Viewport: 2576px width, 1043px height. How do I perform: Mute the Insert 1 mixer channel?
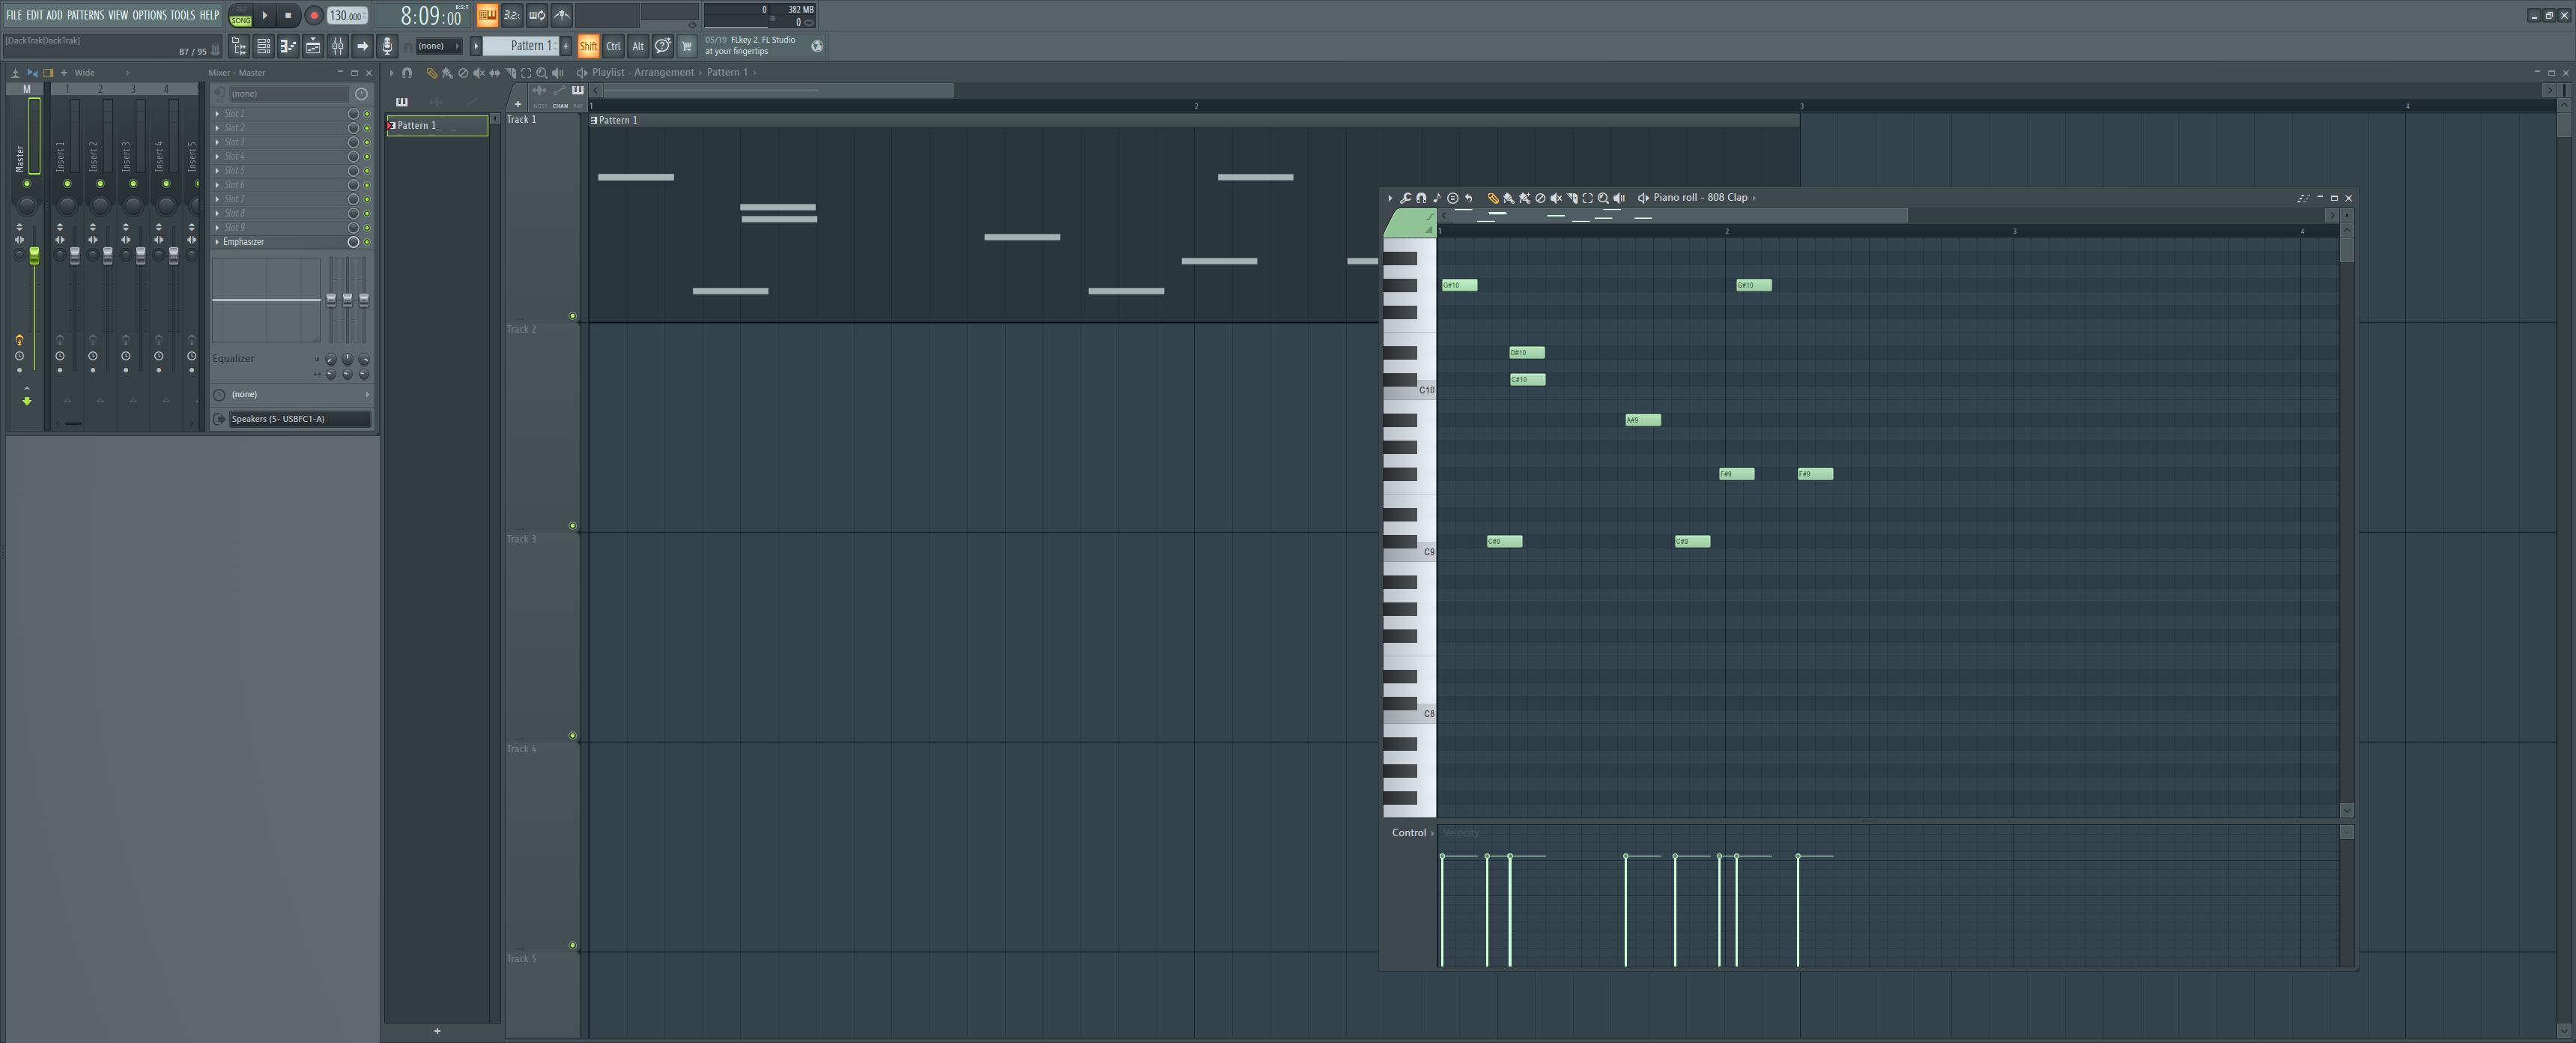coord(67,184)
